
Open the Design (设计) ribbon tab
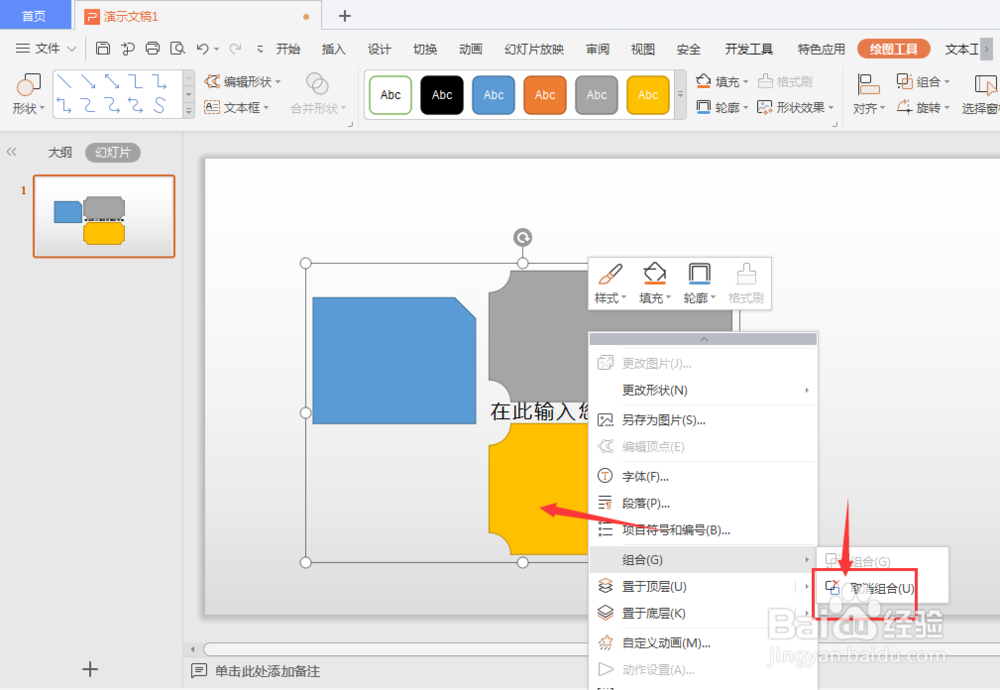(379, 49)
